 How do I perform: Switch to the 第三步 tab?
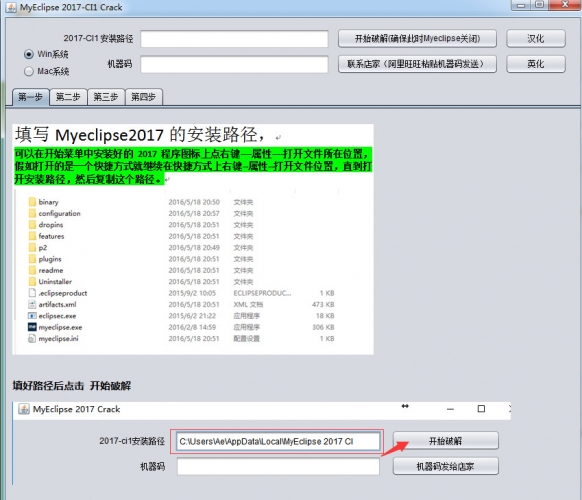pyautogui.click(x=106, y=97)
